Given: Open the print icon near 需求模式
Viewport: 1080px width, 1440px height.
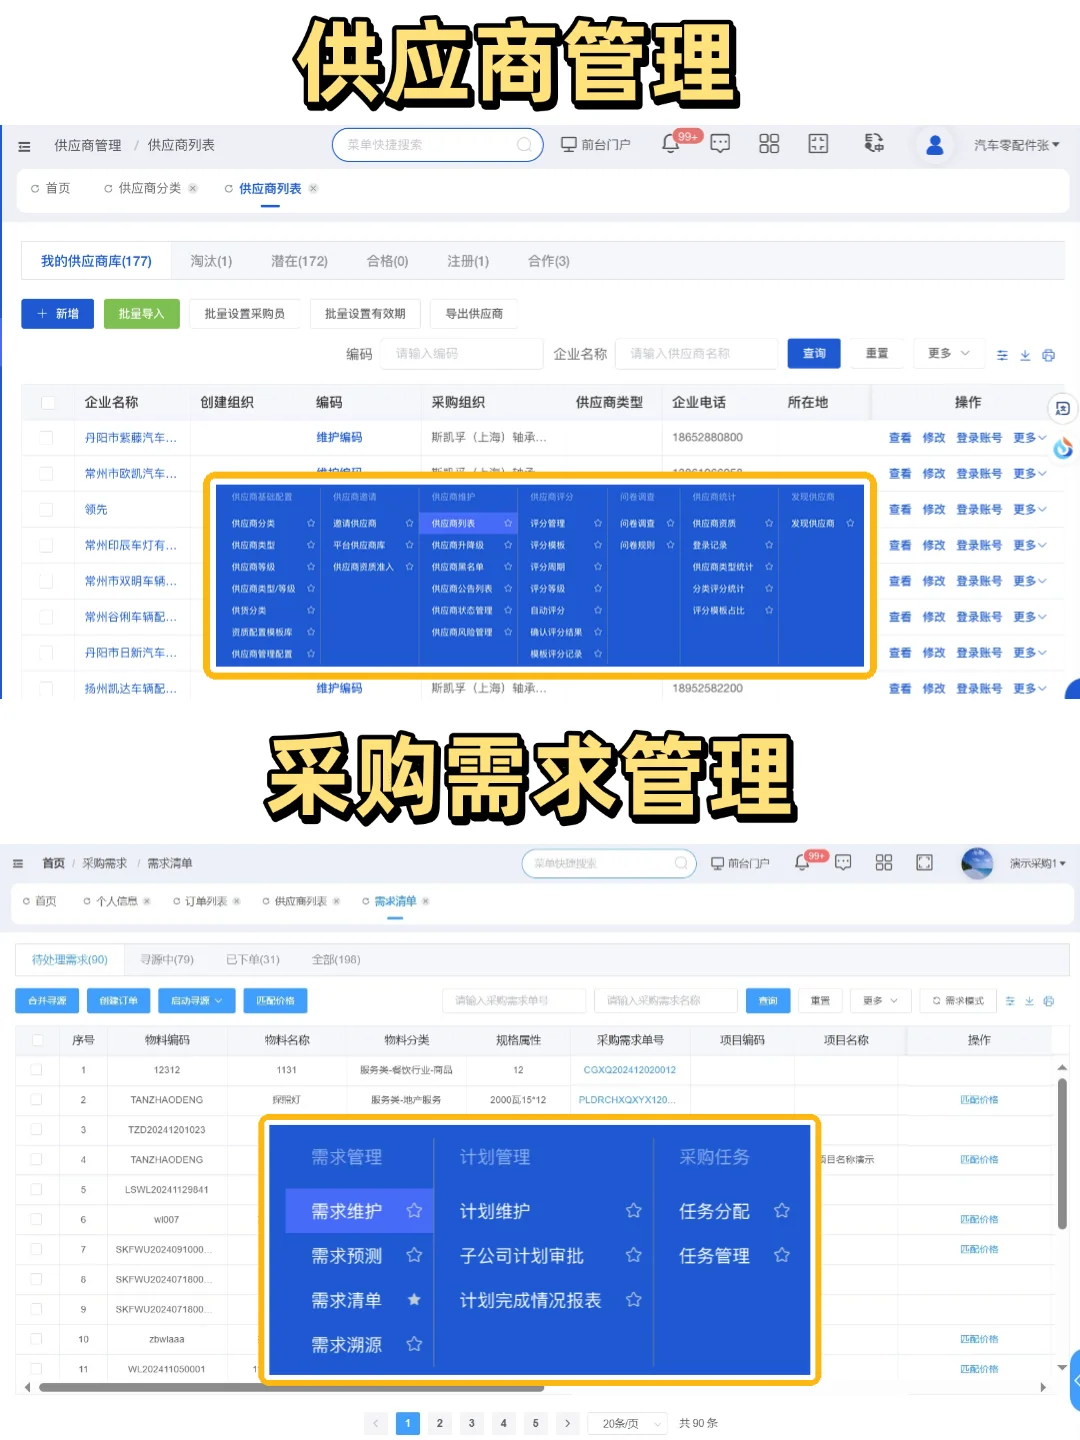Looking at the screenshot, I should (x=1047, y=1000).
